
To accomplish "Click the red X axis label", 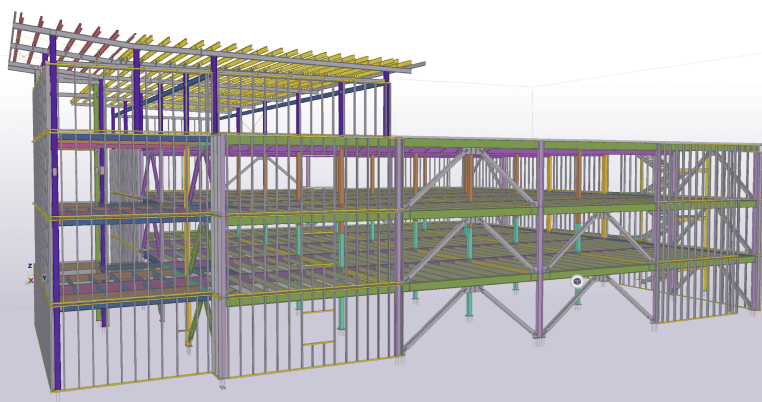I will [x=31, y=280].
